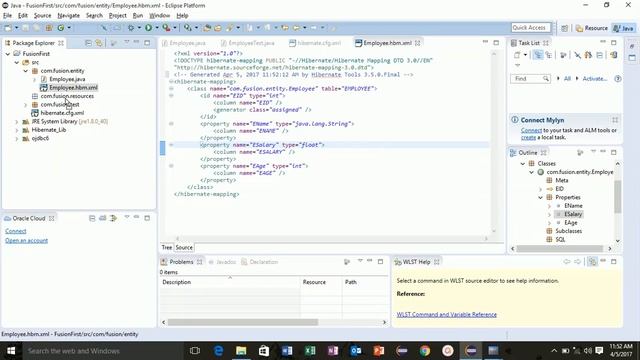Open Chrome from taskbar
The image size is (640, 360).
click(x=425, y=351)
